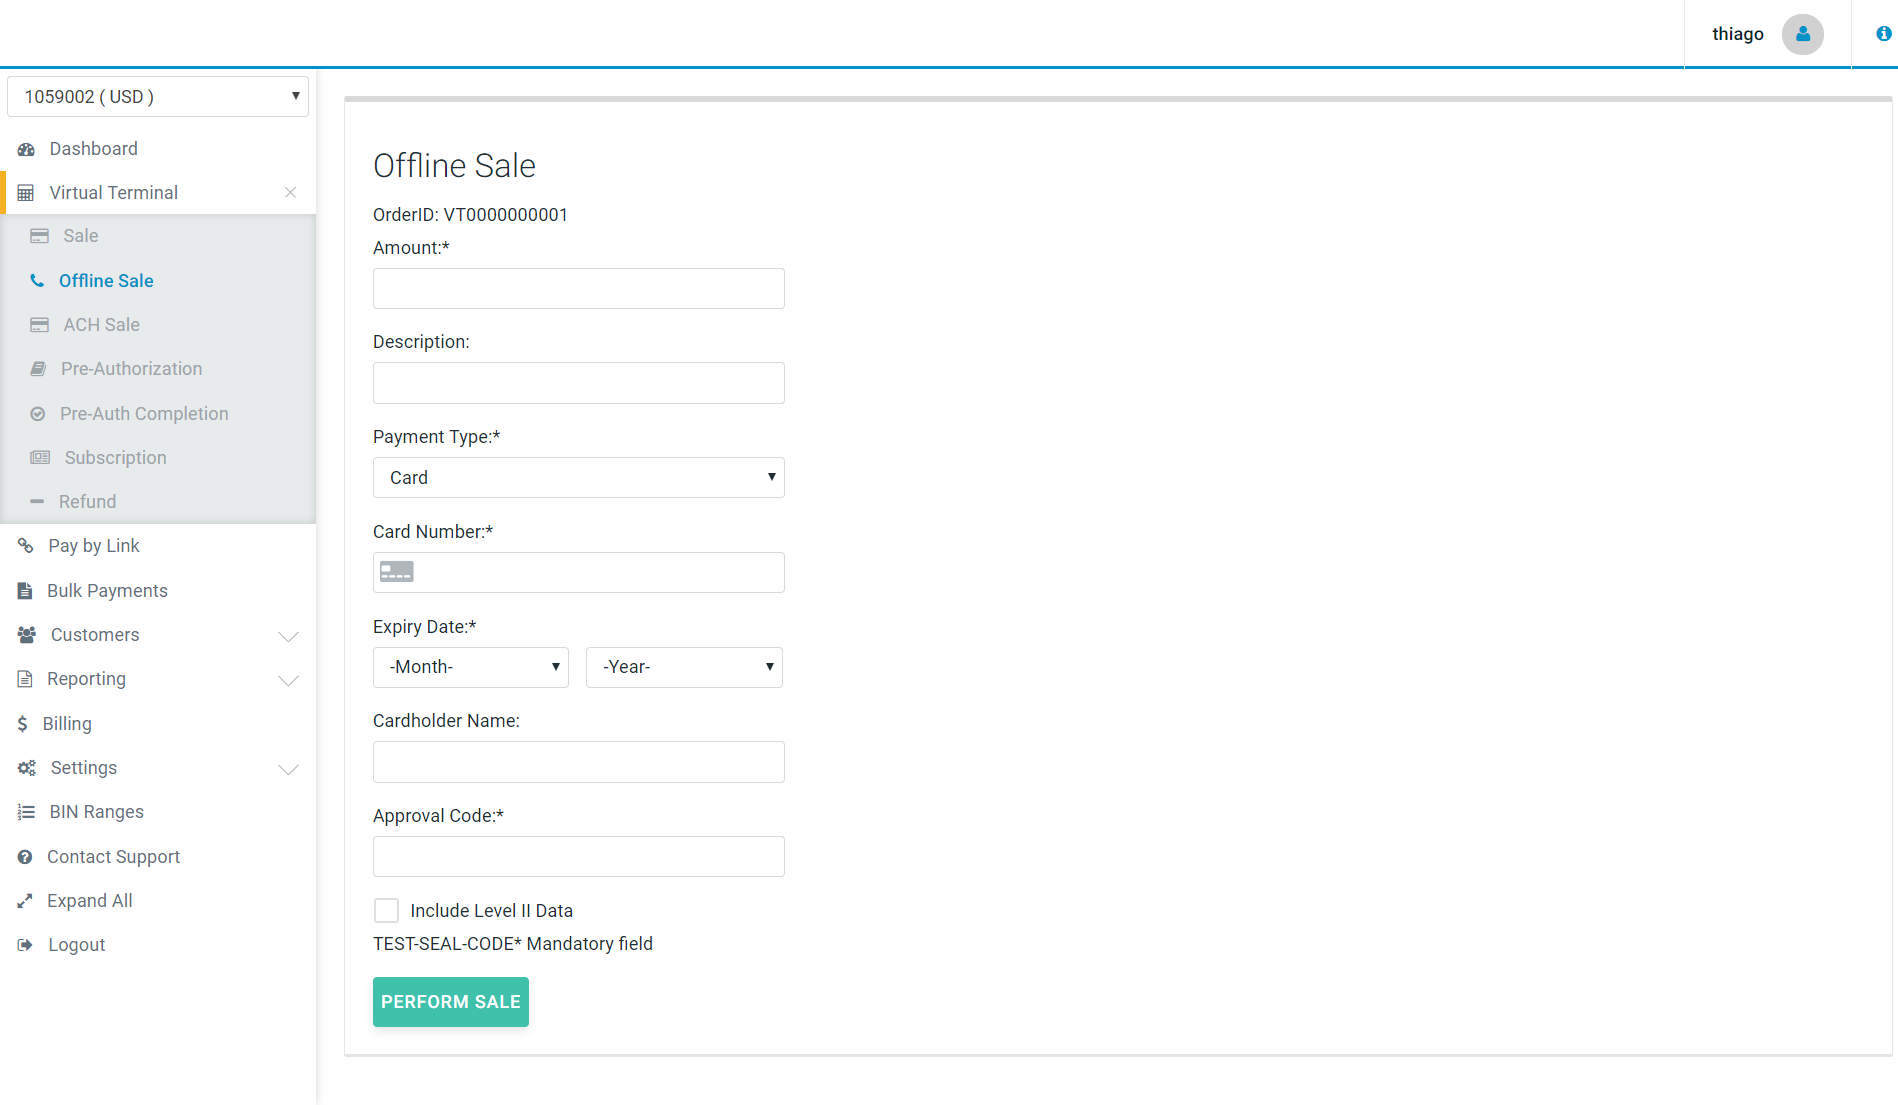The width and height of the screenshot is (1898, 1105).
Task: Click the Billing dollar sign icon
Action: pos(23,724)
